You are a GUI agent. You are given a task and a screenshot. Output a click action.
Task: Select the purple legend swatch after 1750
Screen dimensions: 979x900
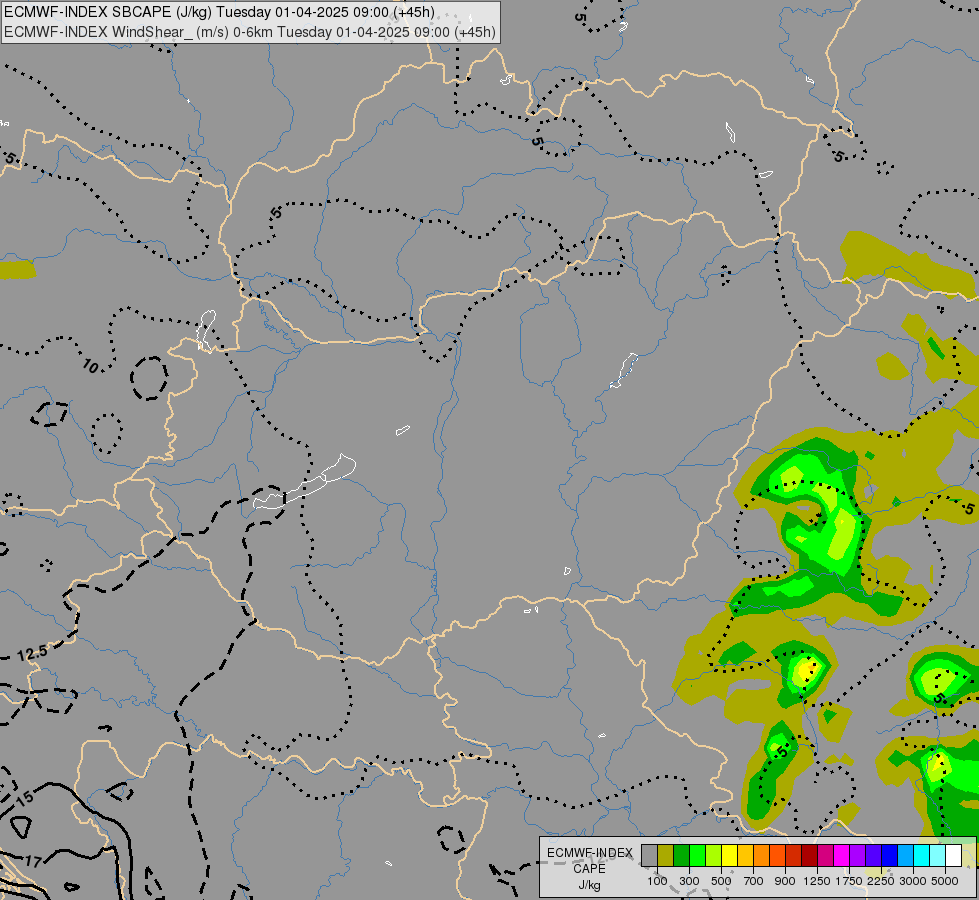tap(857, 855)
